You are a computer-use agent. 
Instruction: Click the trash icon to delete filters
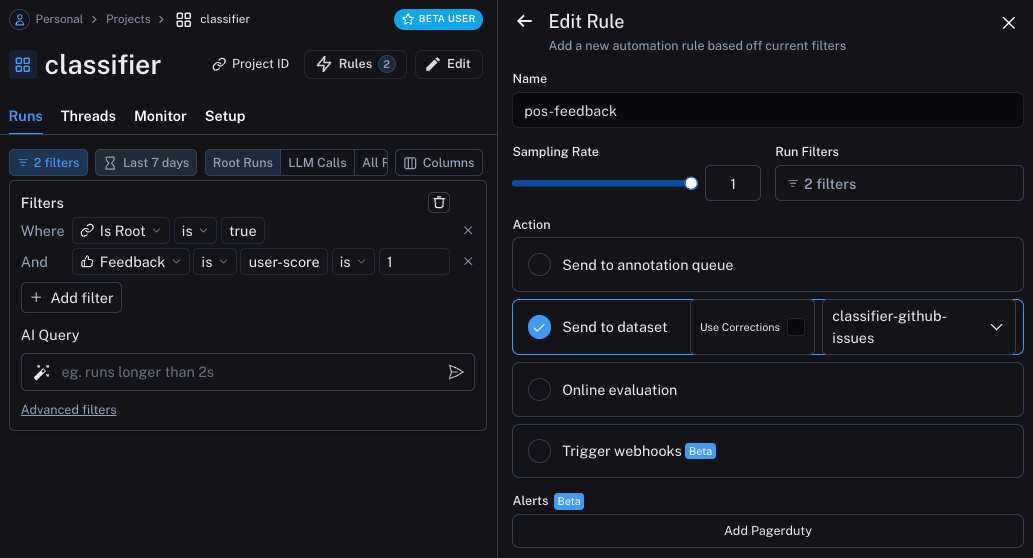[x=439, y=202]
